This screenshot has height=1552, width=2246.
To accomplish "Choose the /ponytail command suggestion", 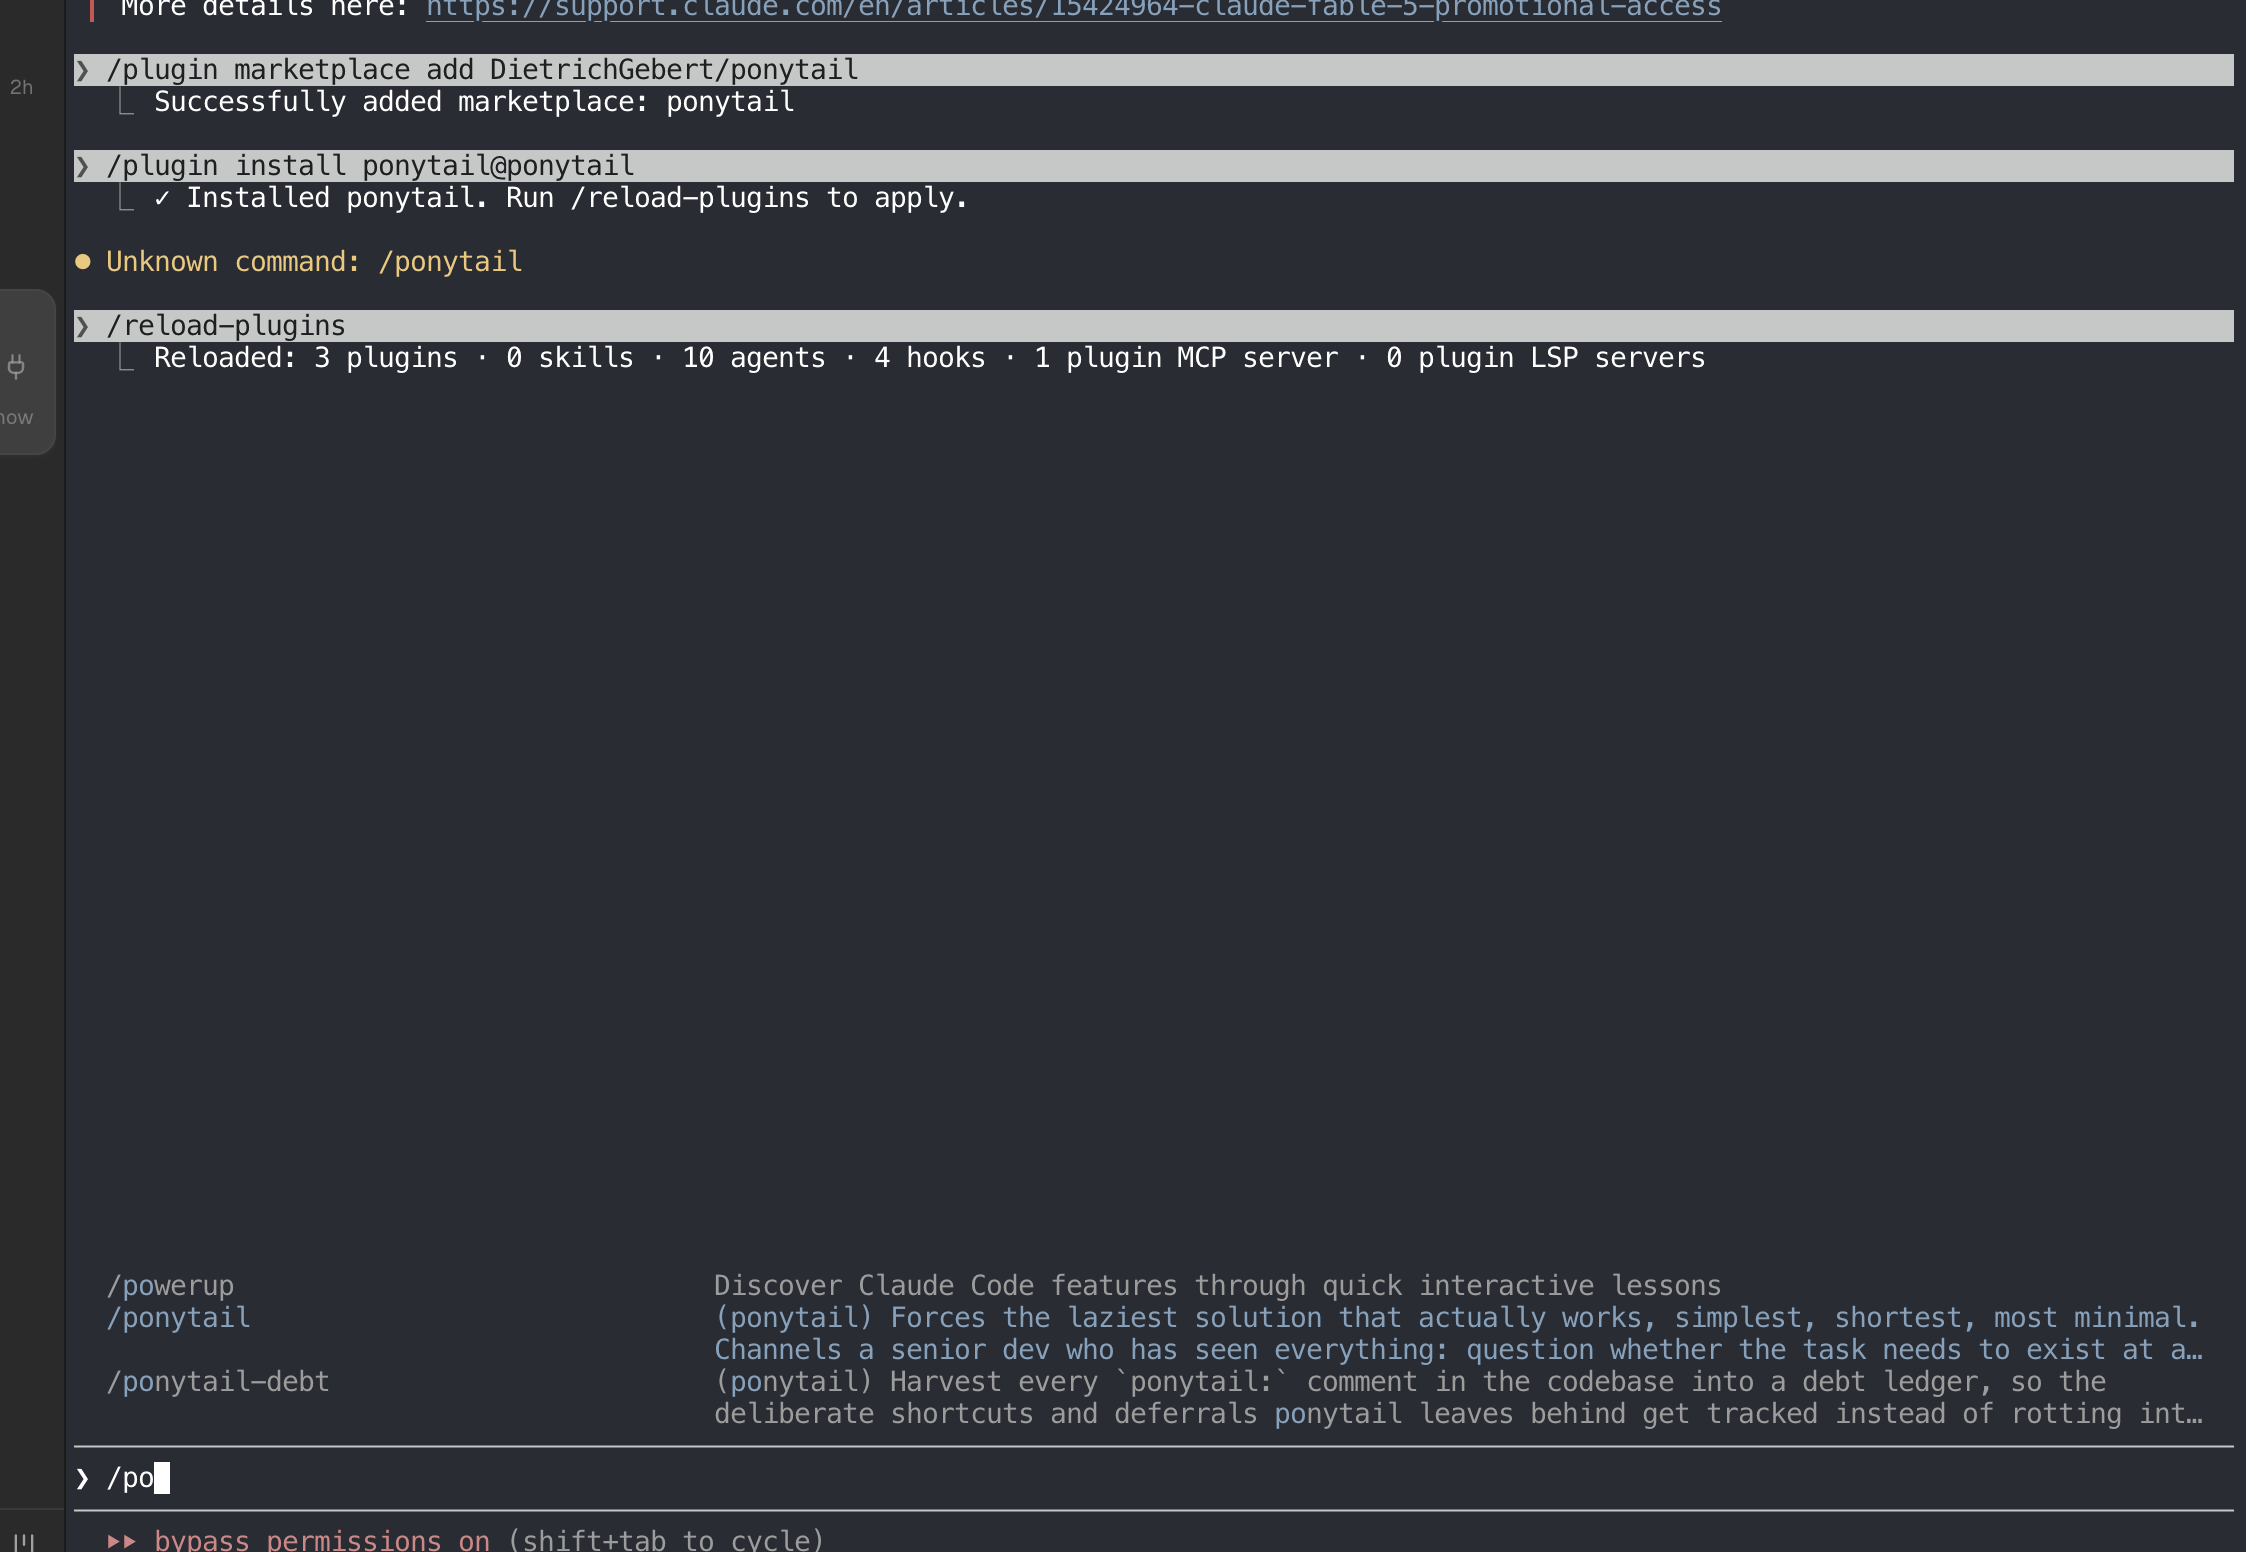I will (x=178, y=1317).
